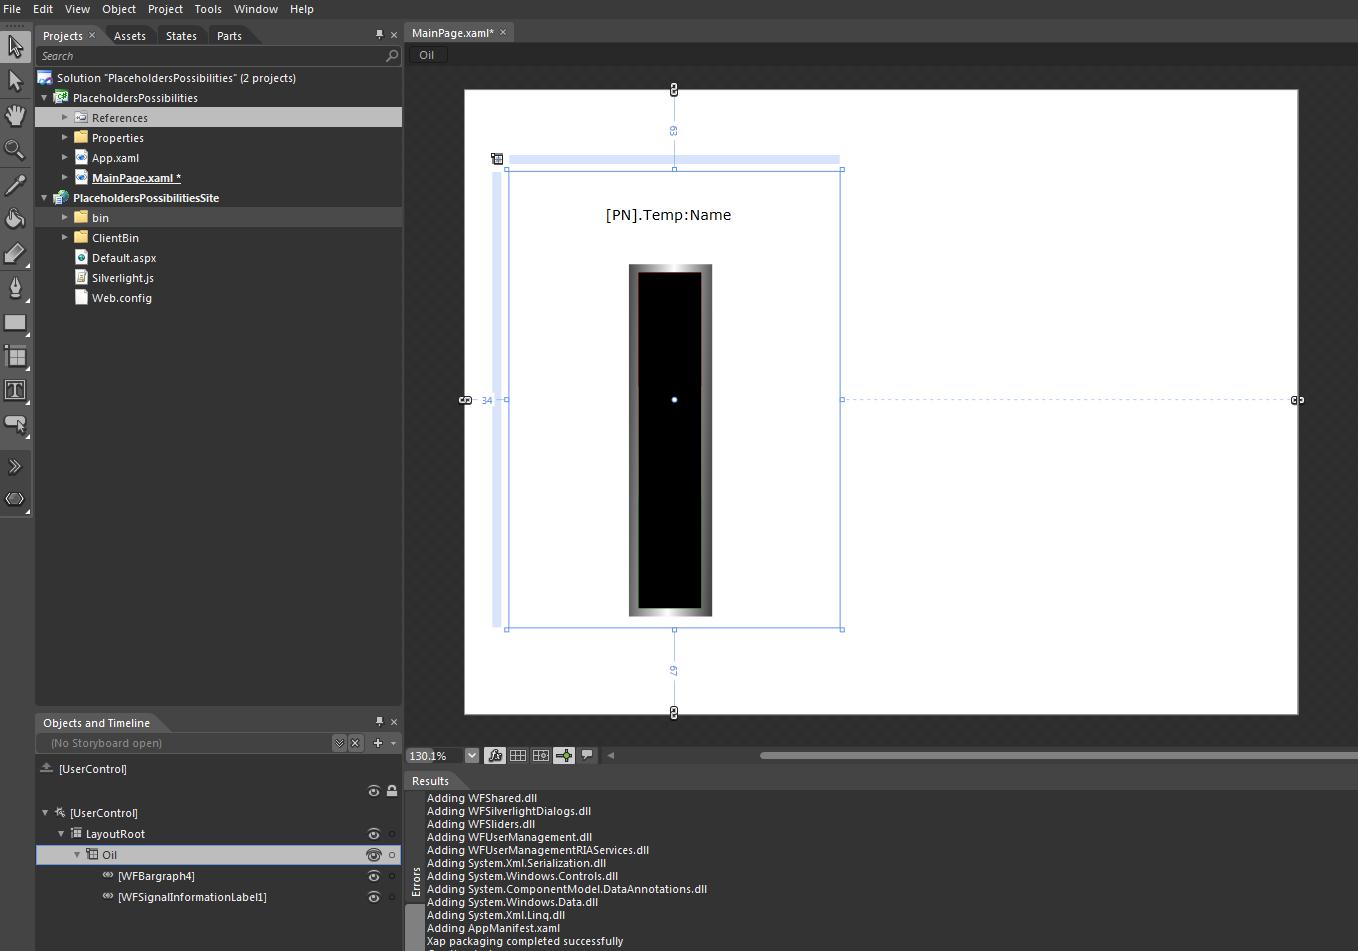Select the TextBlock text tool

coord(15,390)
